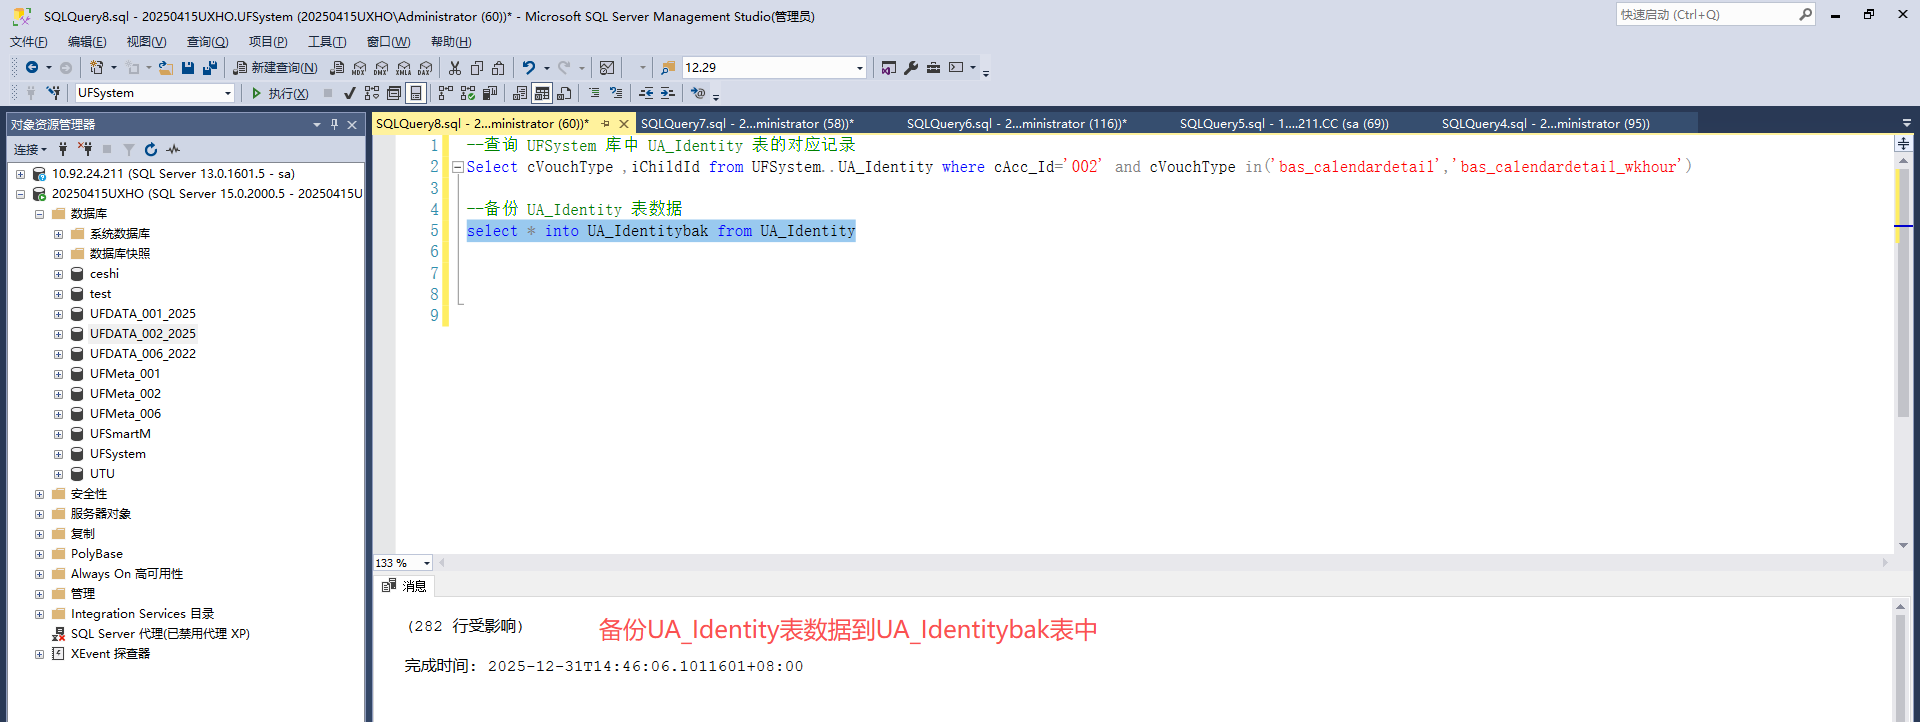Viewport: 1920px width, 722px height.
Task: Open the 133 % zoom level dropdown
Action: coord(427,563)
